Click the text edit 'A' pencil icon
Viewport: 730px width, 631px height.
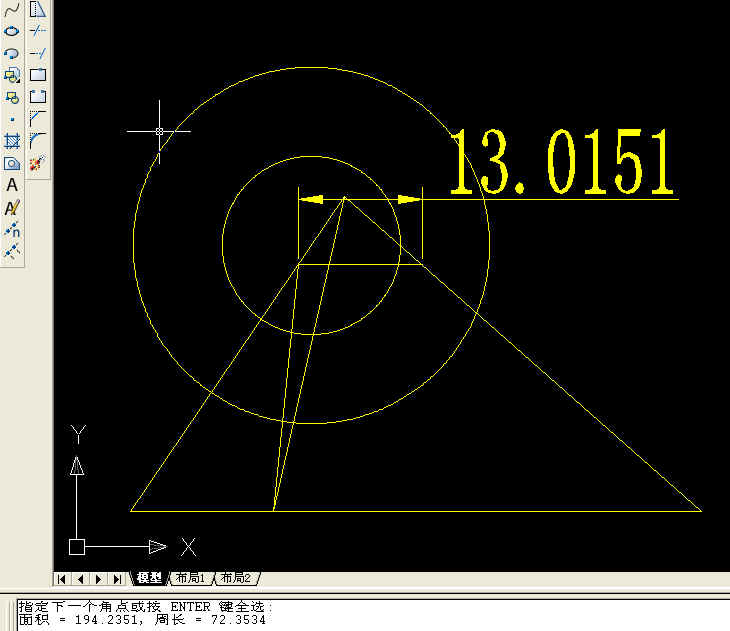[12, 208]
